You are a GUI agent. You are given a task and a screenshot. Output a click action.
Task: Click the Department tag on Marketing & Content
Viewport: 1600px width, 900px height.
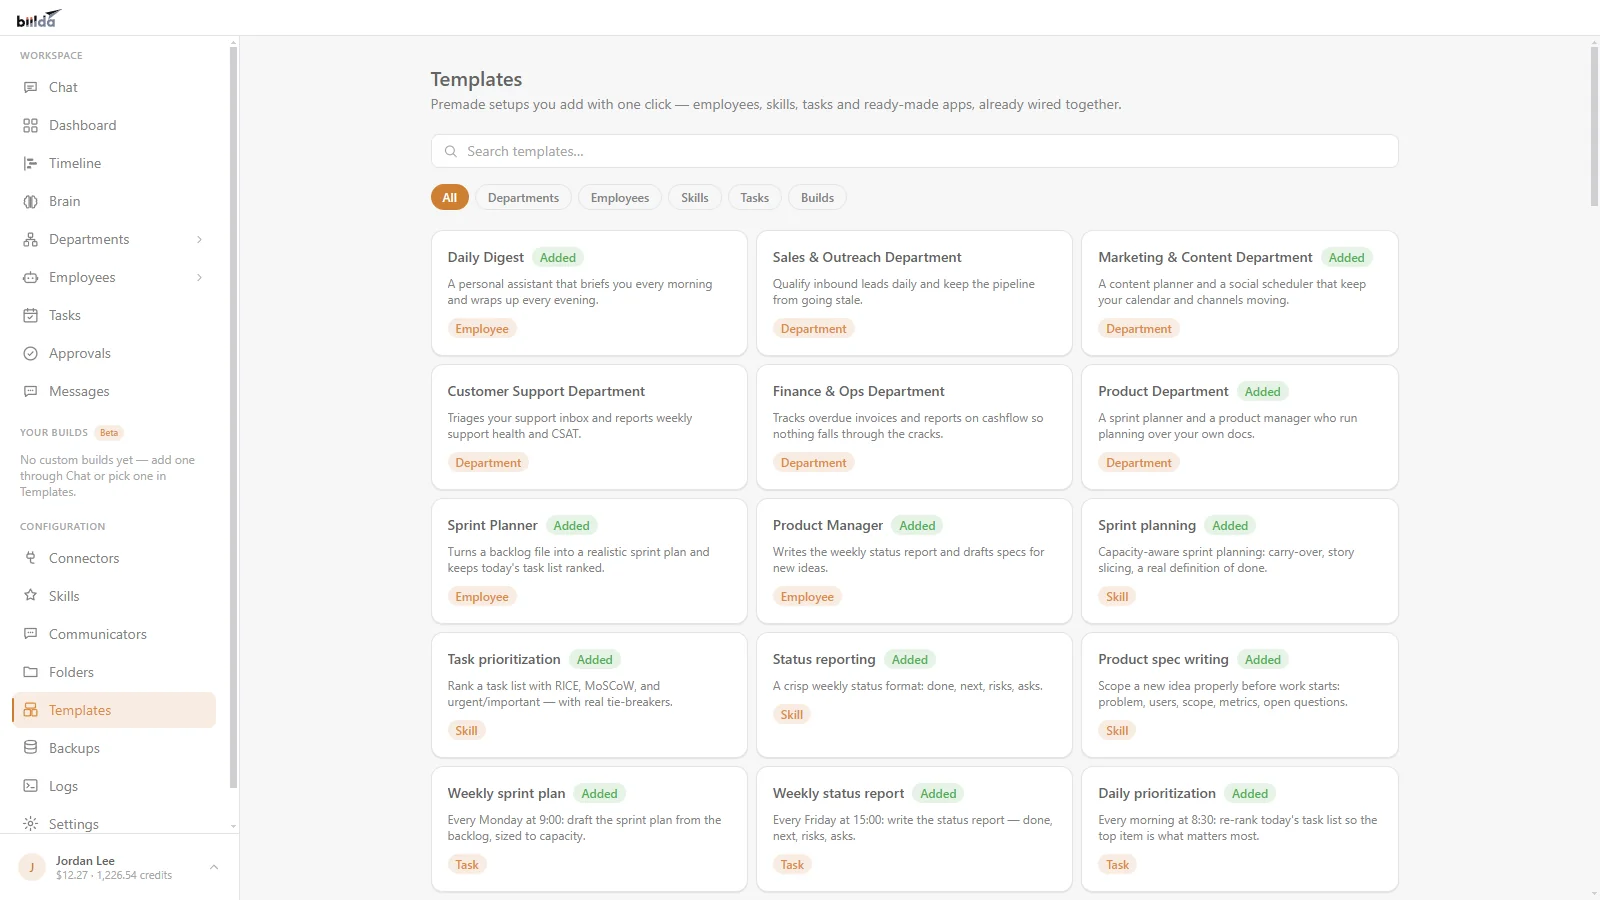pos(1138,329)
